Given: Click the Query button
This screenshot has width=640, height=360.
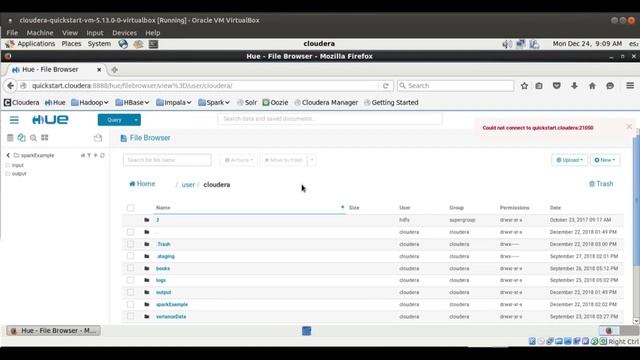Looking at the screenshot, I should (x=114, y=120).
